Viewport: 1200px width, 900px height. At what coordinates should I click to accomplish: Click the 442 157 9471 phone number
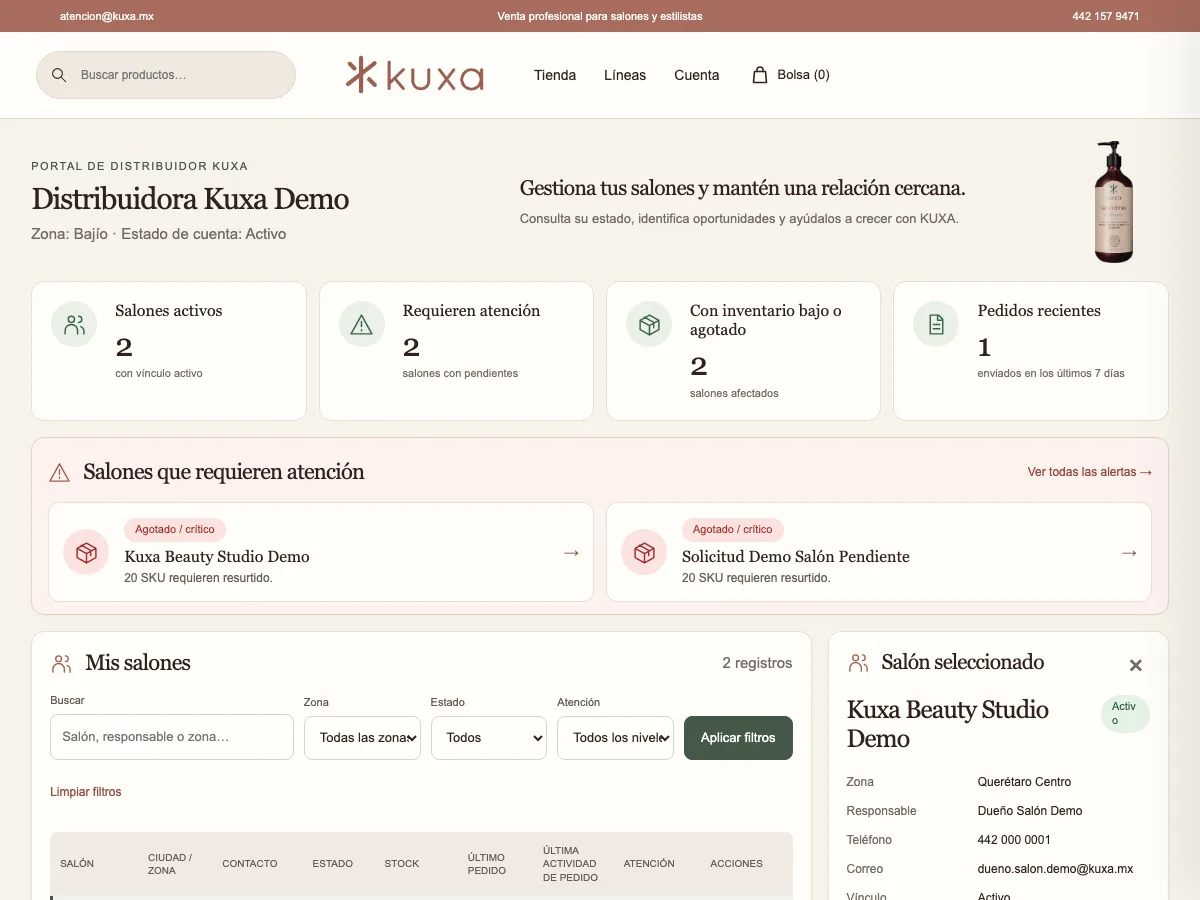1106,16
